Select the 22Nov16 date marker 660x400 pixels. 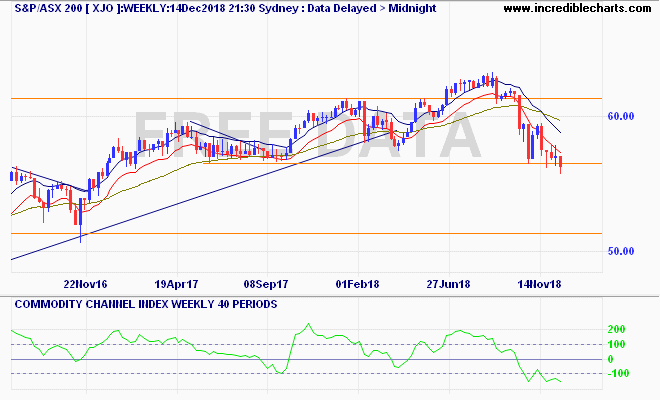tap(84, 284)
